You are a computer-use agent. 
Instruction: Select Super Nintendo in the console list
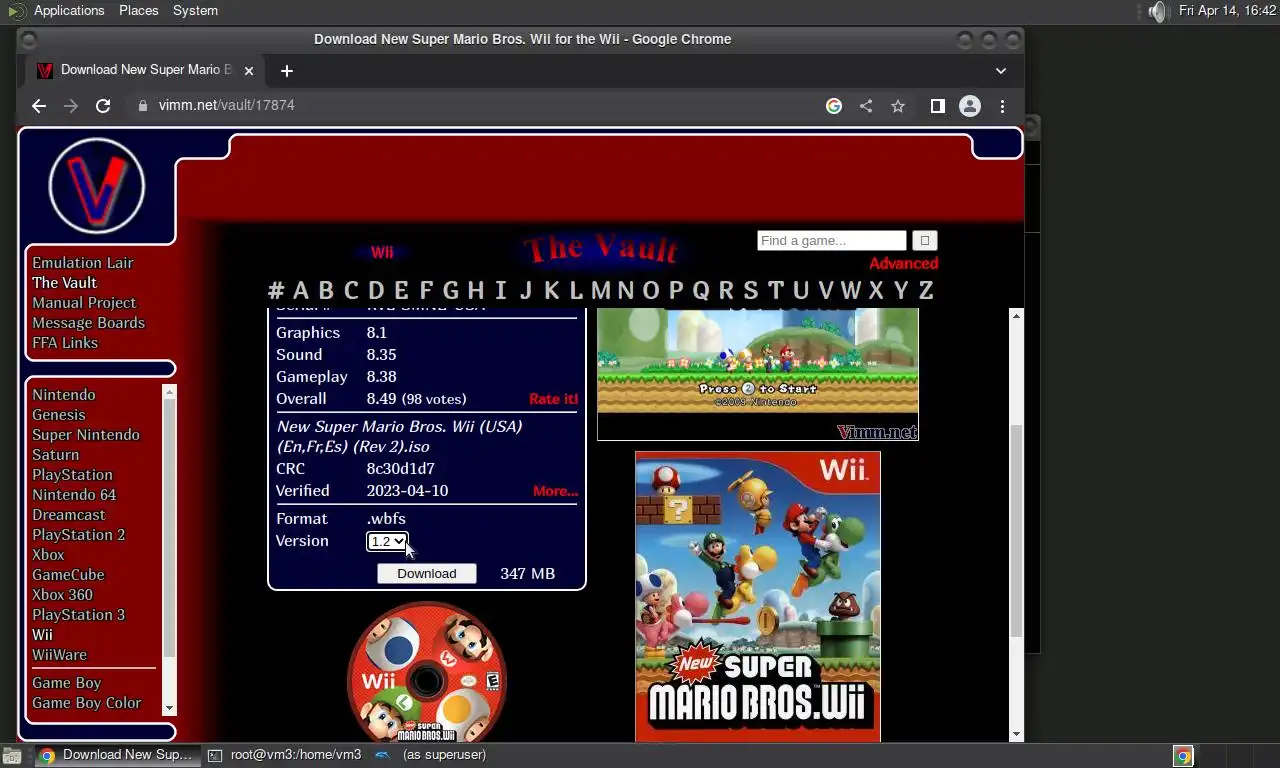click(86, 434)
